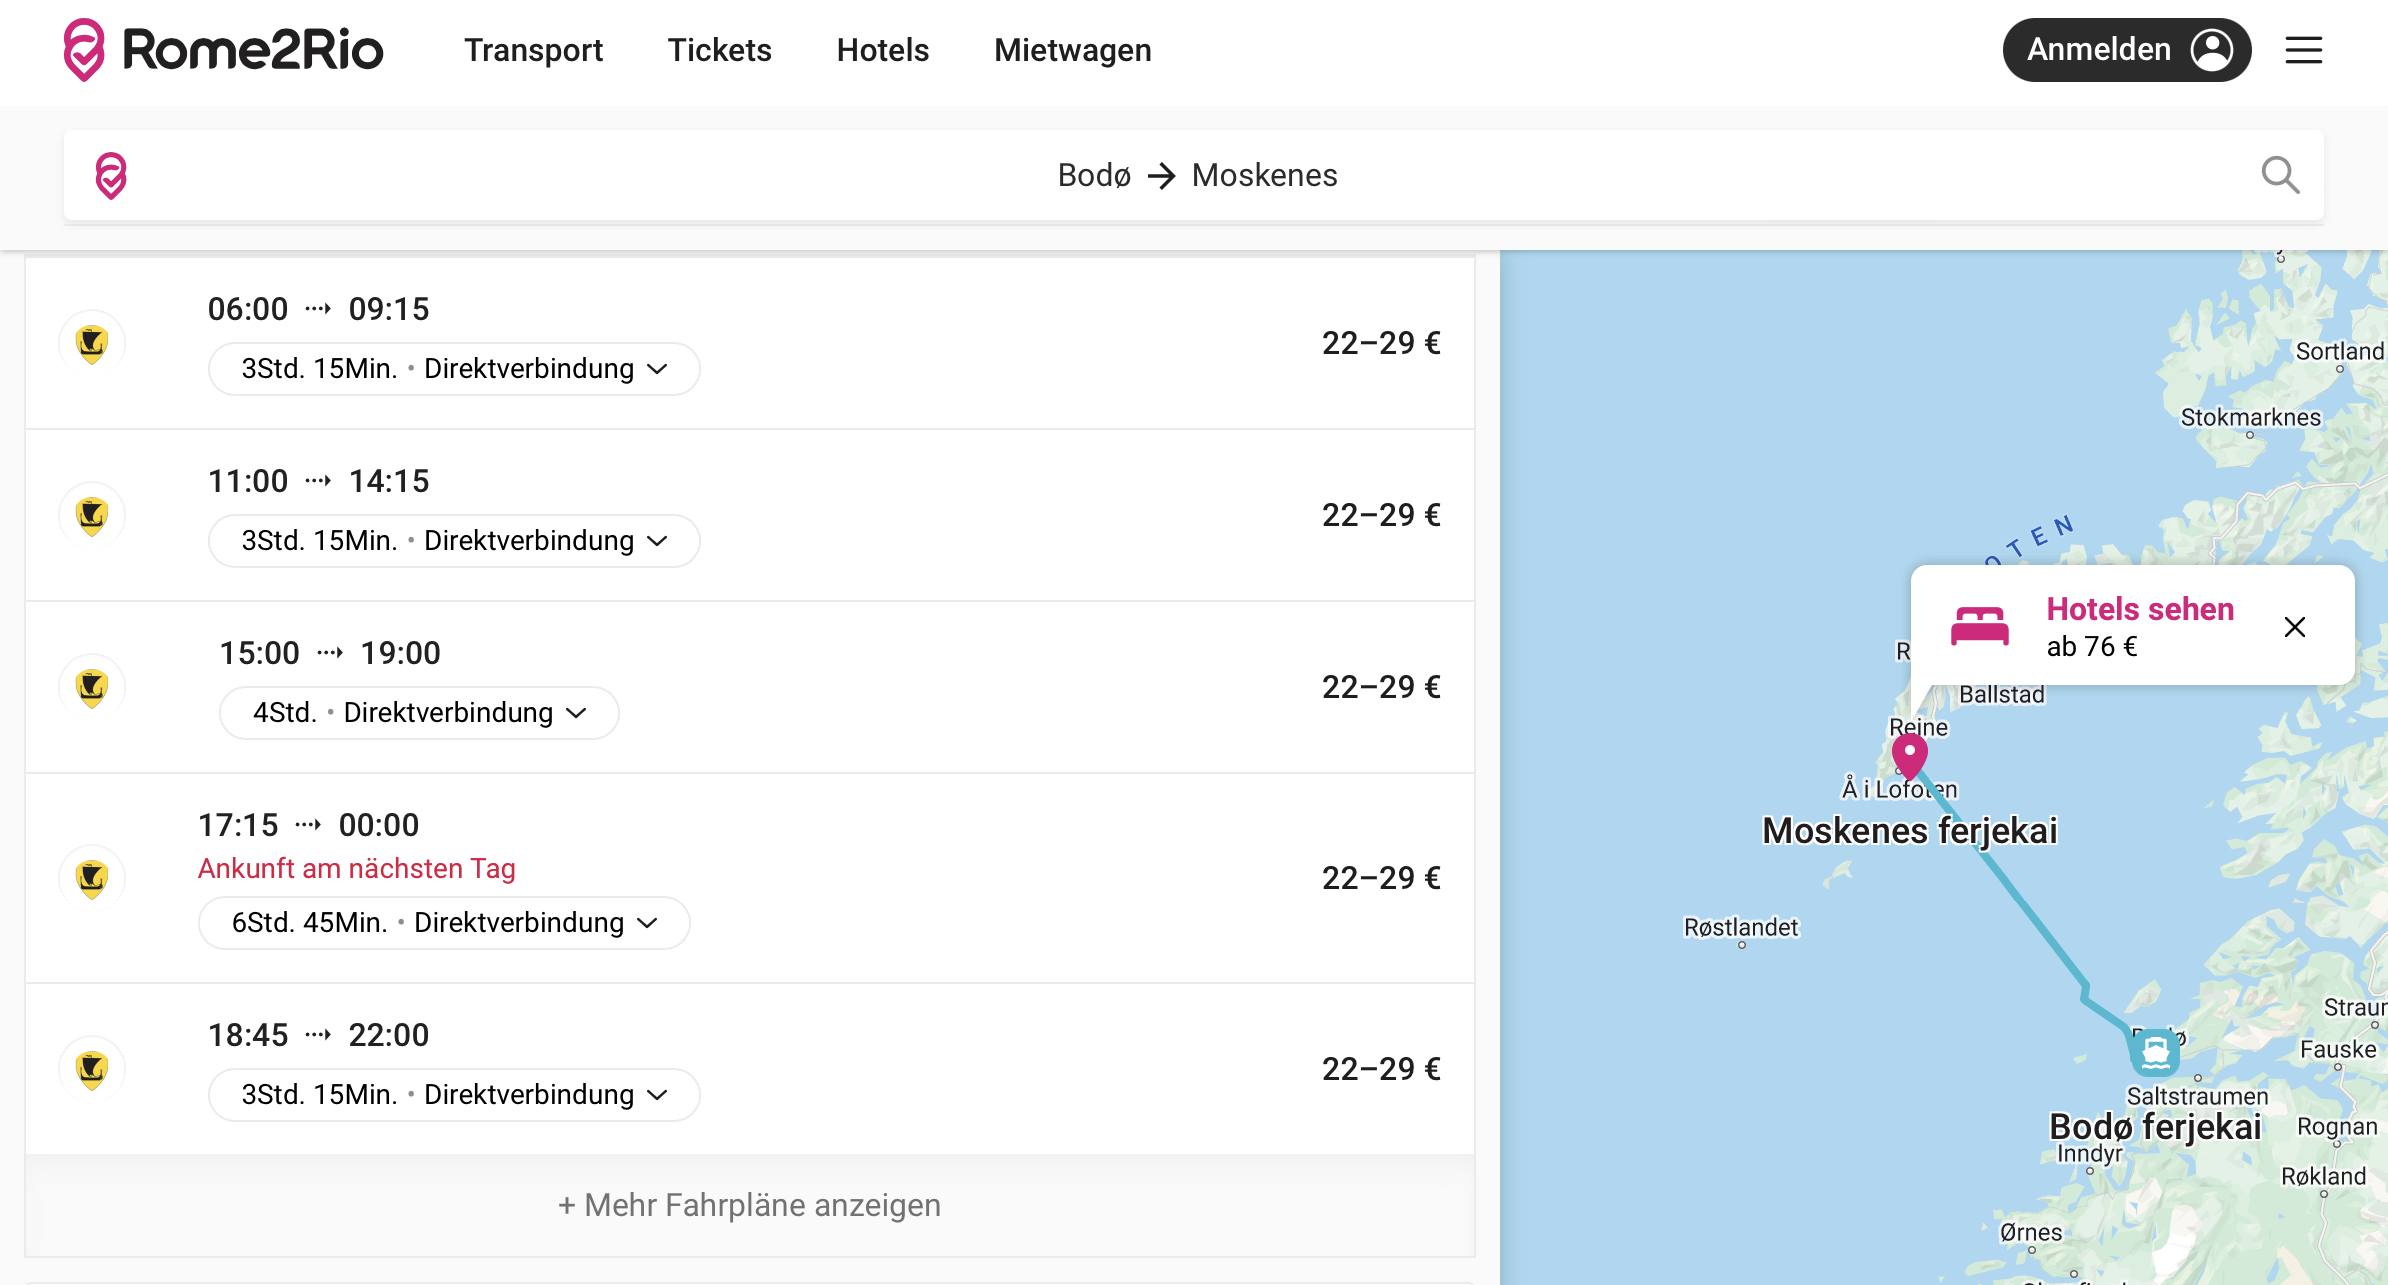Click the Anmelden button
This screenshot has width=2388, height=1285.
[2126, 50]
